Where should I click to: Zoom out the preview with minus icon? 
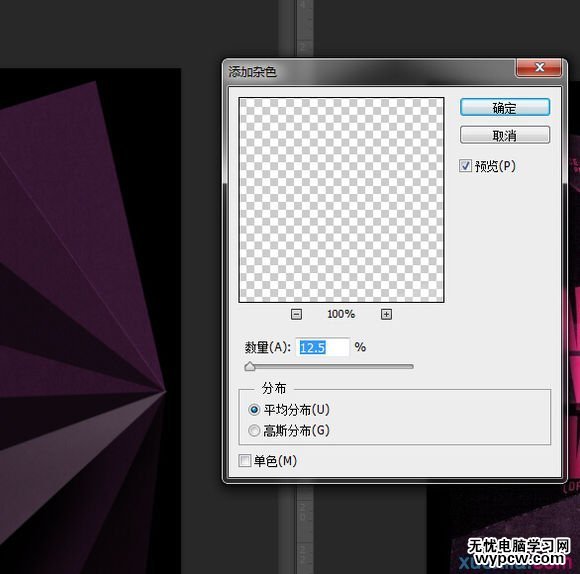296,314
